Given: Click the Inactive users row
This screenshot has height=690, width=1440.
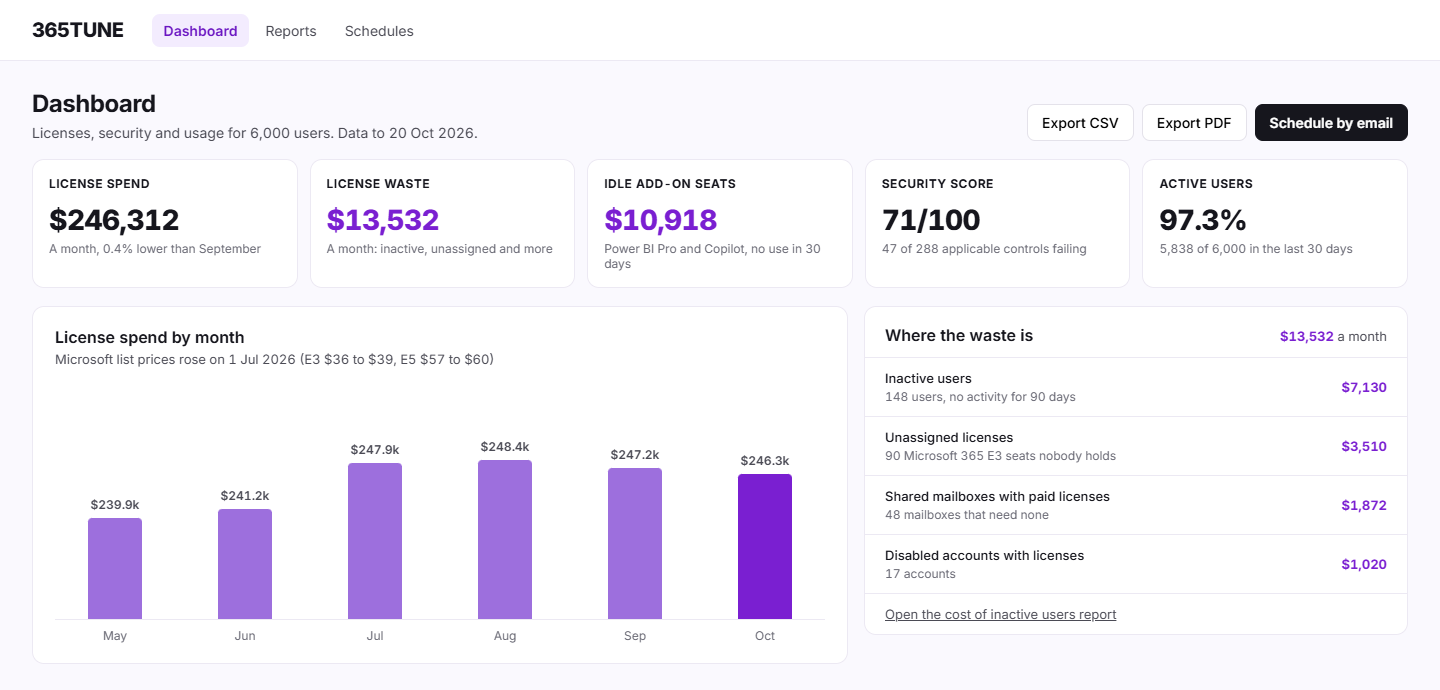Looking at the screenshot, I should click(1136, 387).
